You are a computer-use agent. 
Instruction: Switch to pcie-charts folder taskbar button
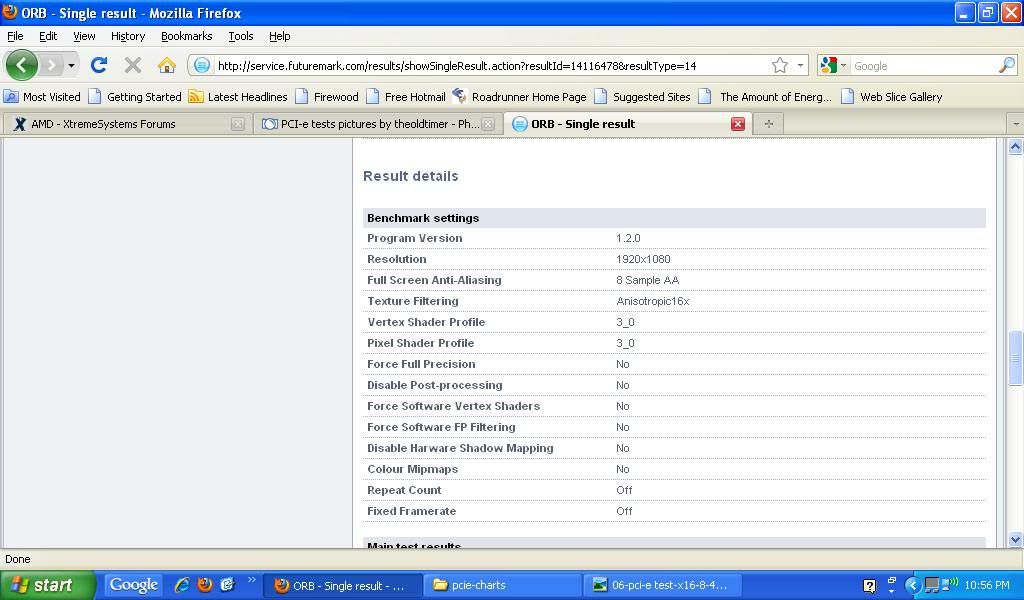[x=502, y=586]
